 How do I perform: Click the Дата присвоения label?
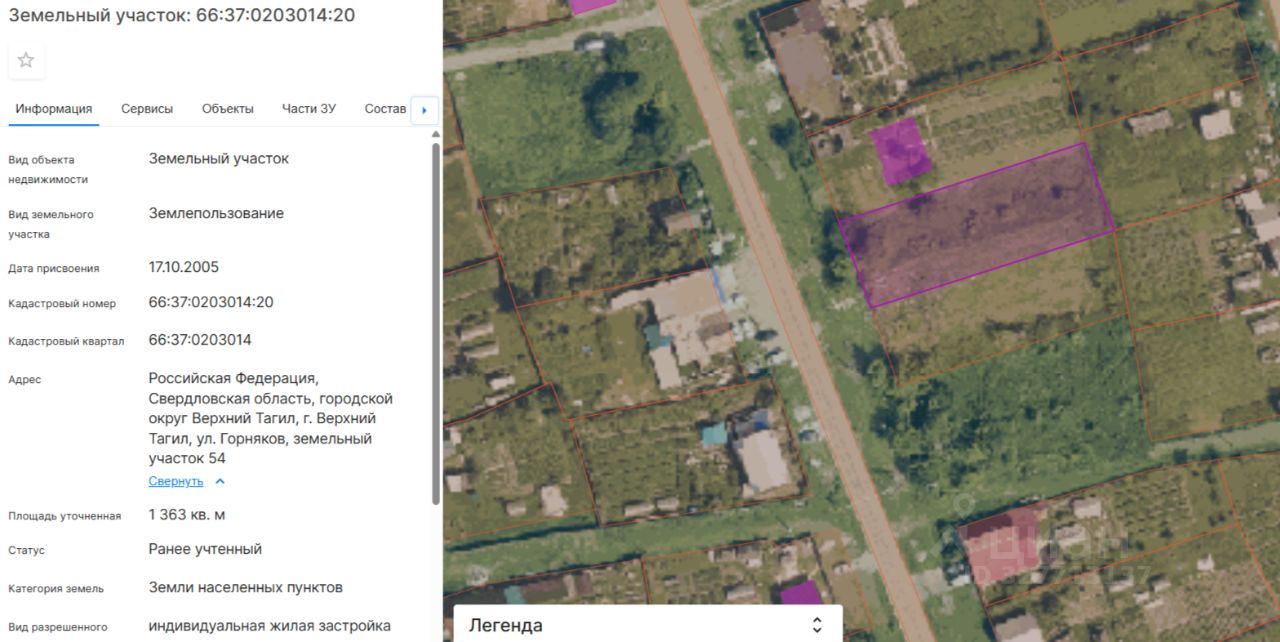54,269
